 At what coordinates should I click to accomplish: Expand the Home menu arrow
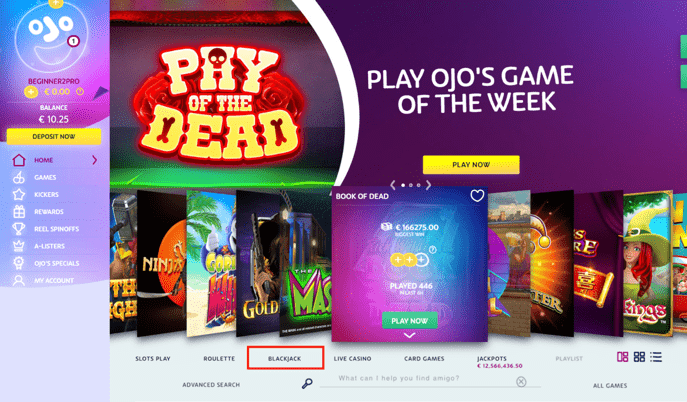[x=95, y=160]
